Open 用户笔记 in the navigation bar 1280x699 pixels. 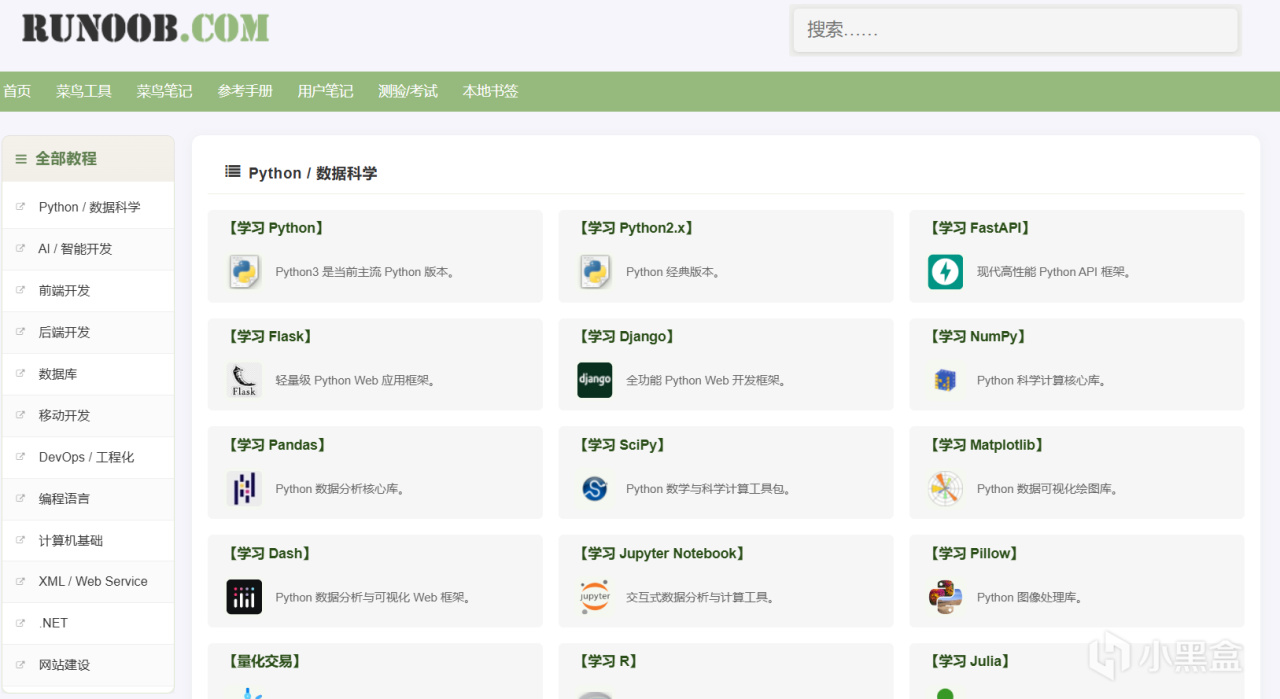coord(325,91)
